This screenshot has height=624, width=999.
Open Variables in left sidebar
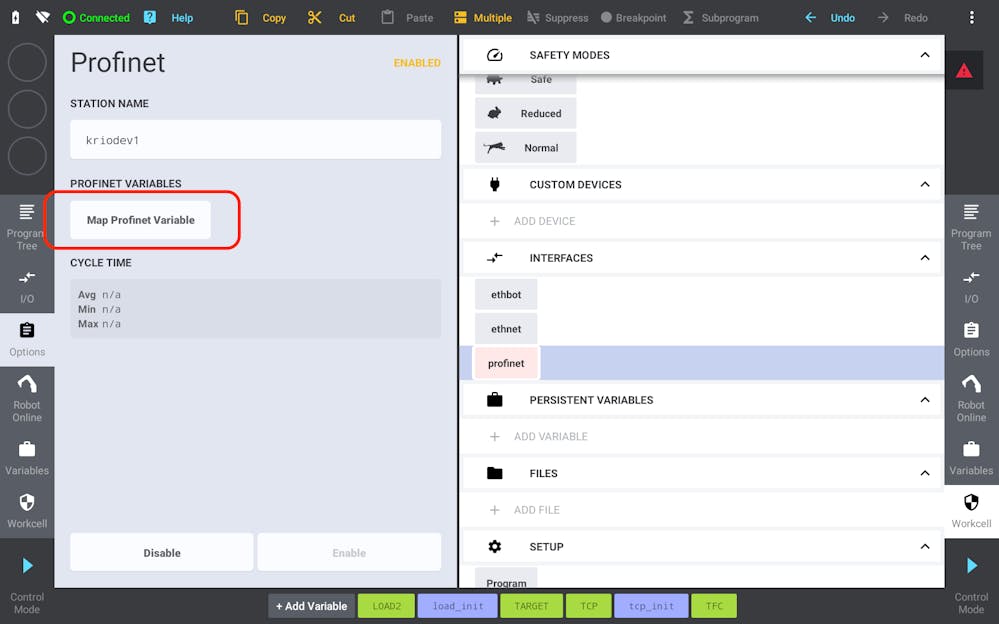point(27,458)
